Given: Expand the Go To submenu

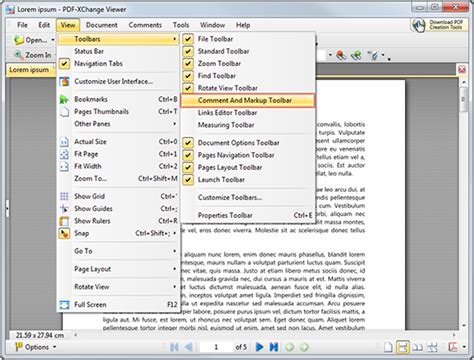Looking at the screenshot, I should [x=118, y=251].
